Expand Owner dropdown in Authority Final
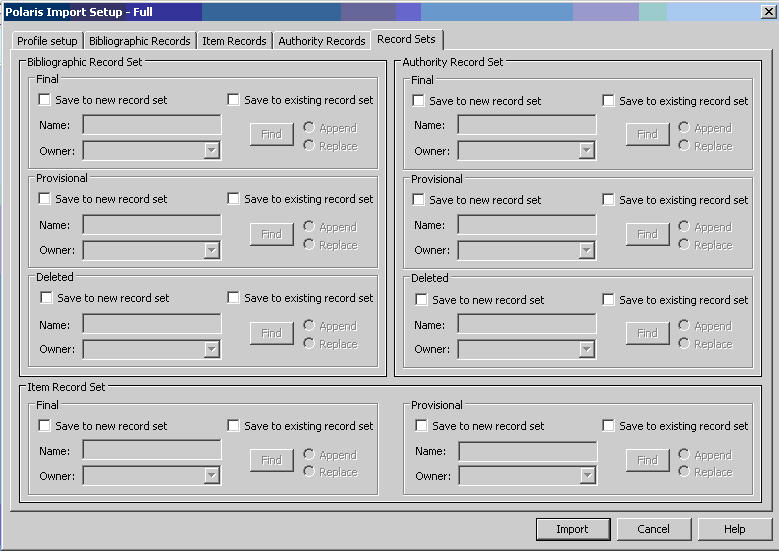 coord(587,151)
